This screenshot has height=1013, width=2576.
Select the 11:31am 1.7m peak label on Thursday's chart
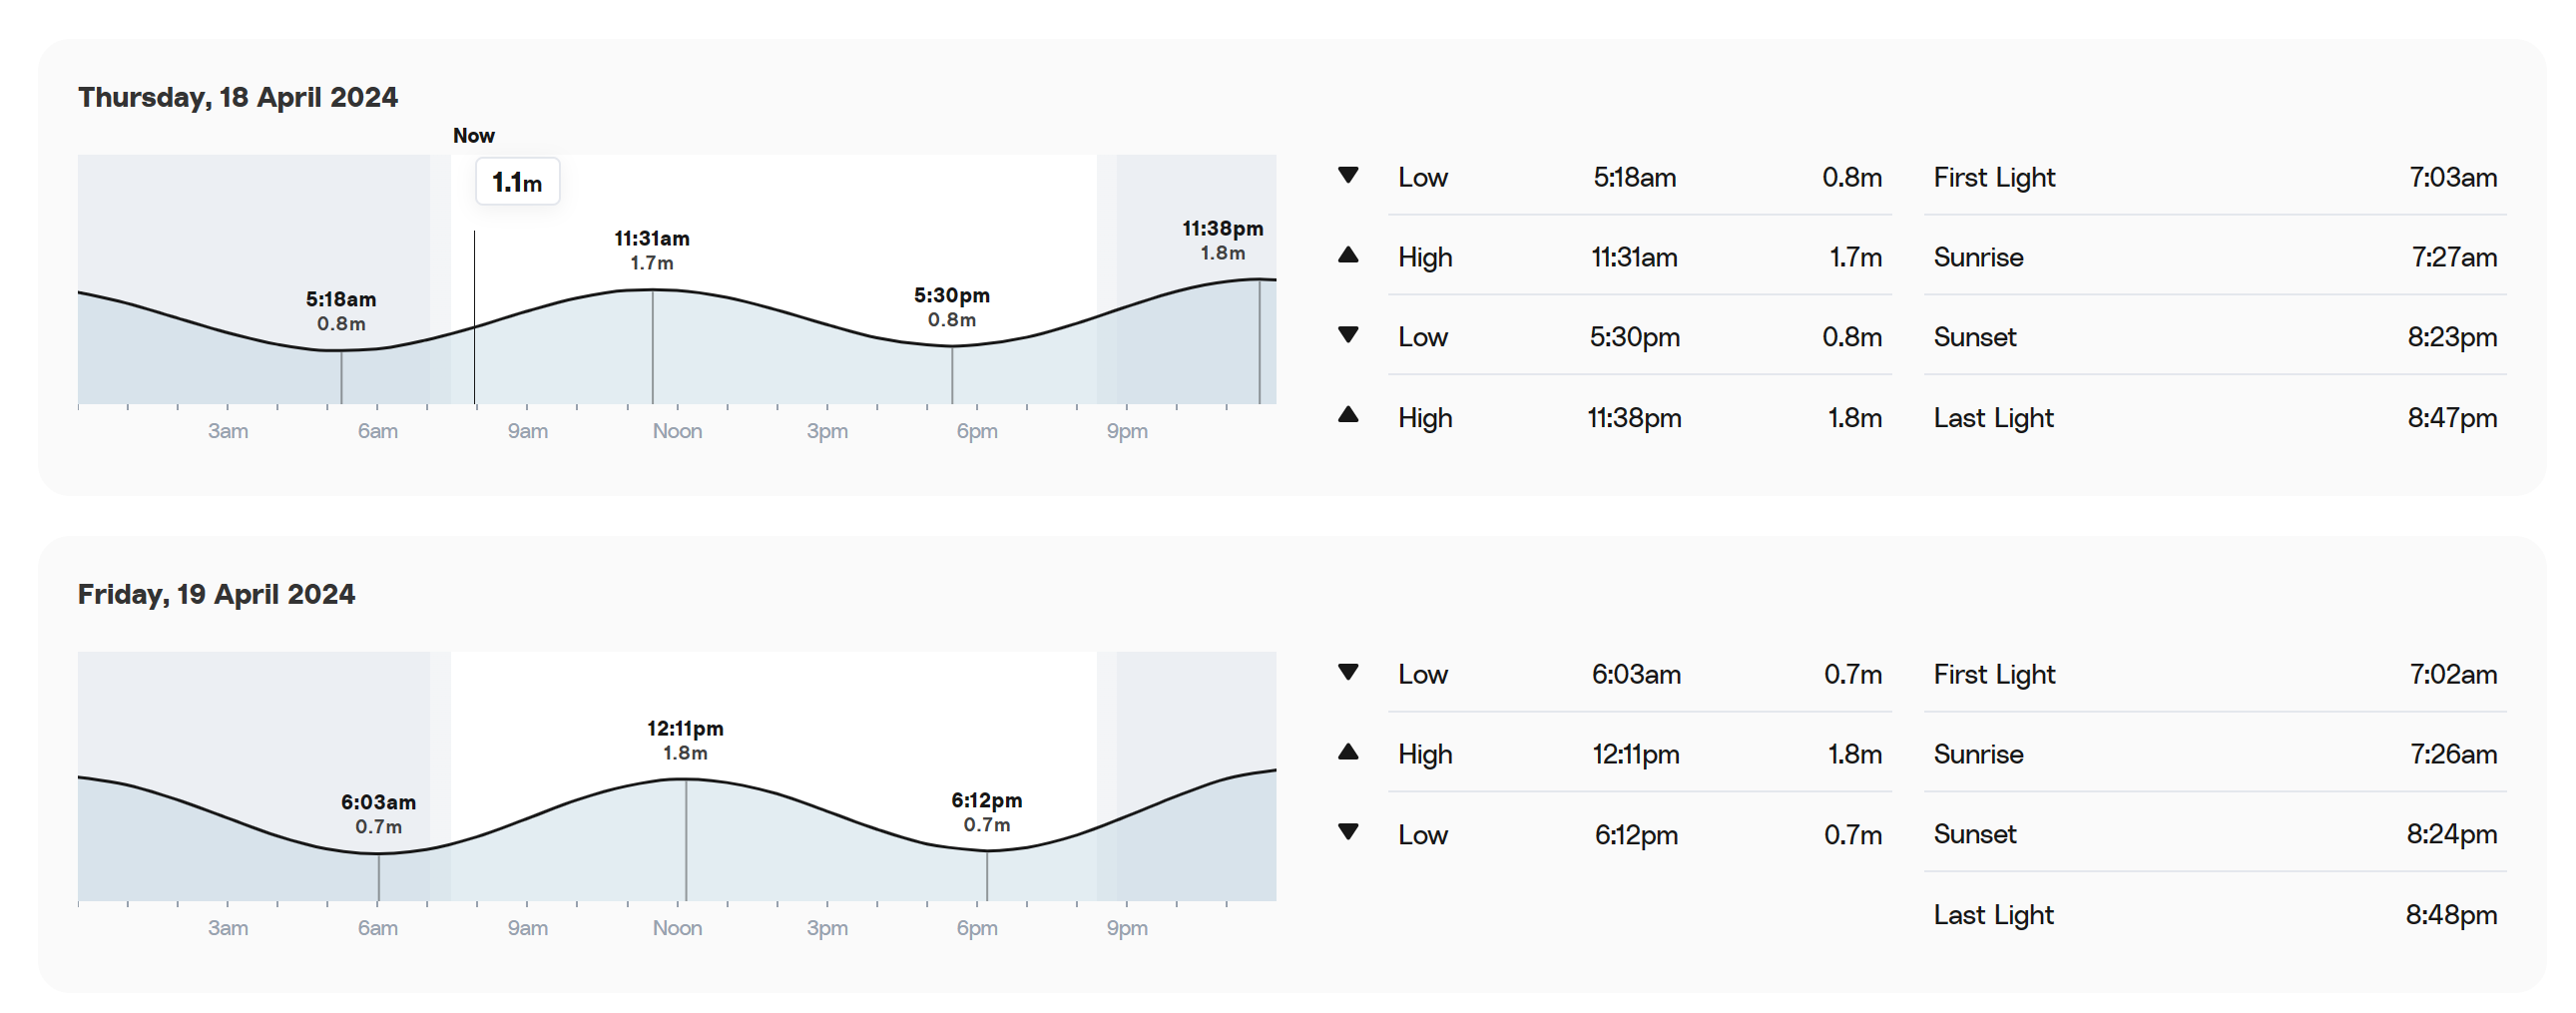click(652, 250)
